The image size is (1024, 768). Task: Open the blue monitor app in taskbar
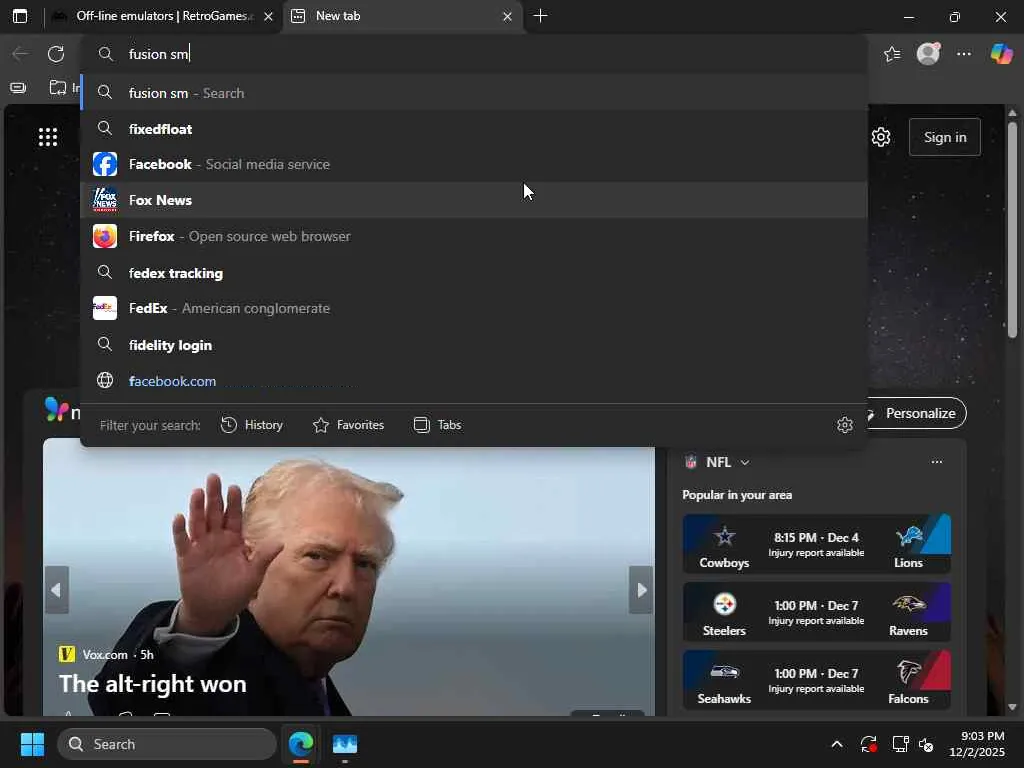(345, 744)
